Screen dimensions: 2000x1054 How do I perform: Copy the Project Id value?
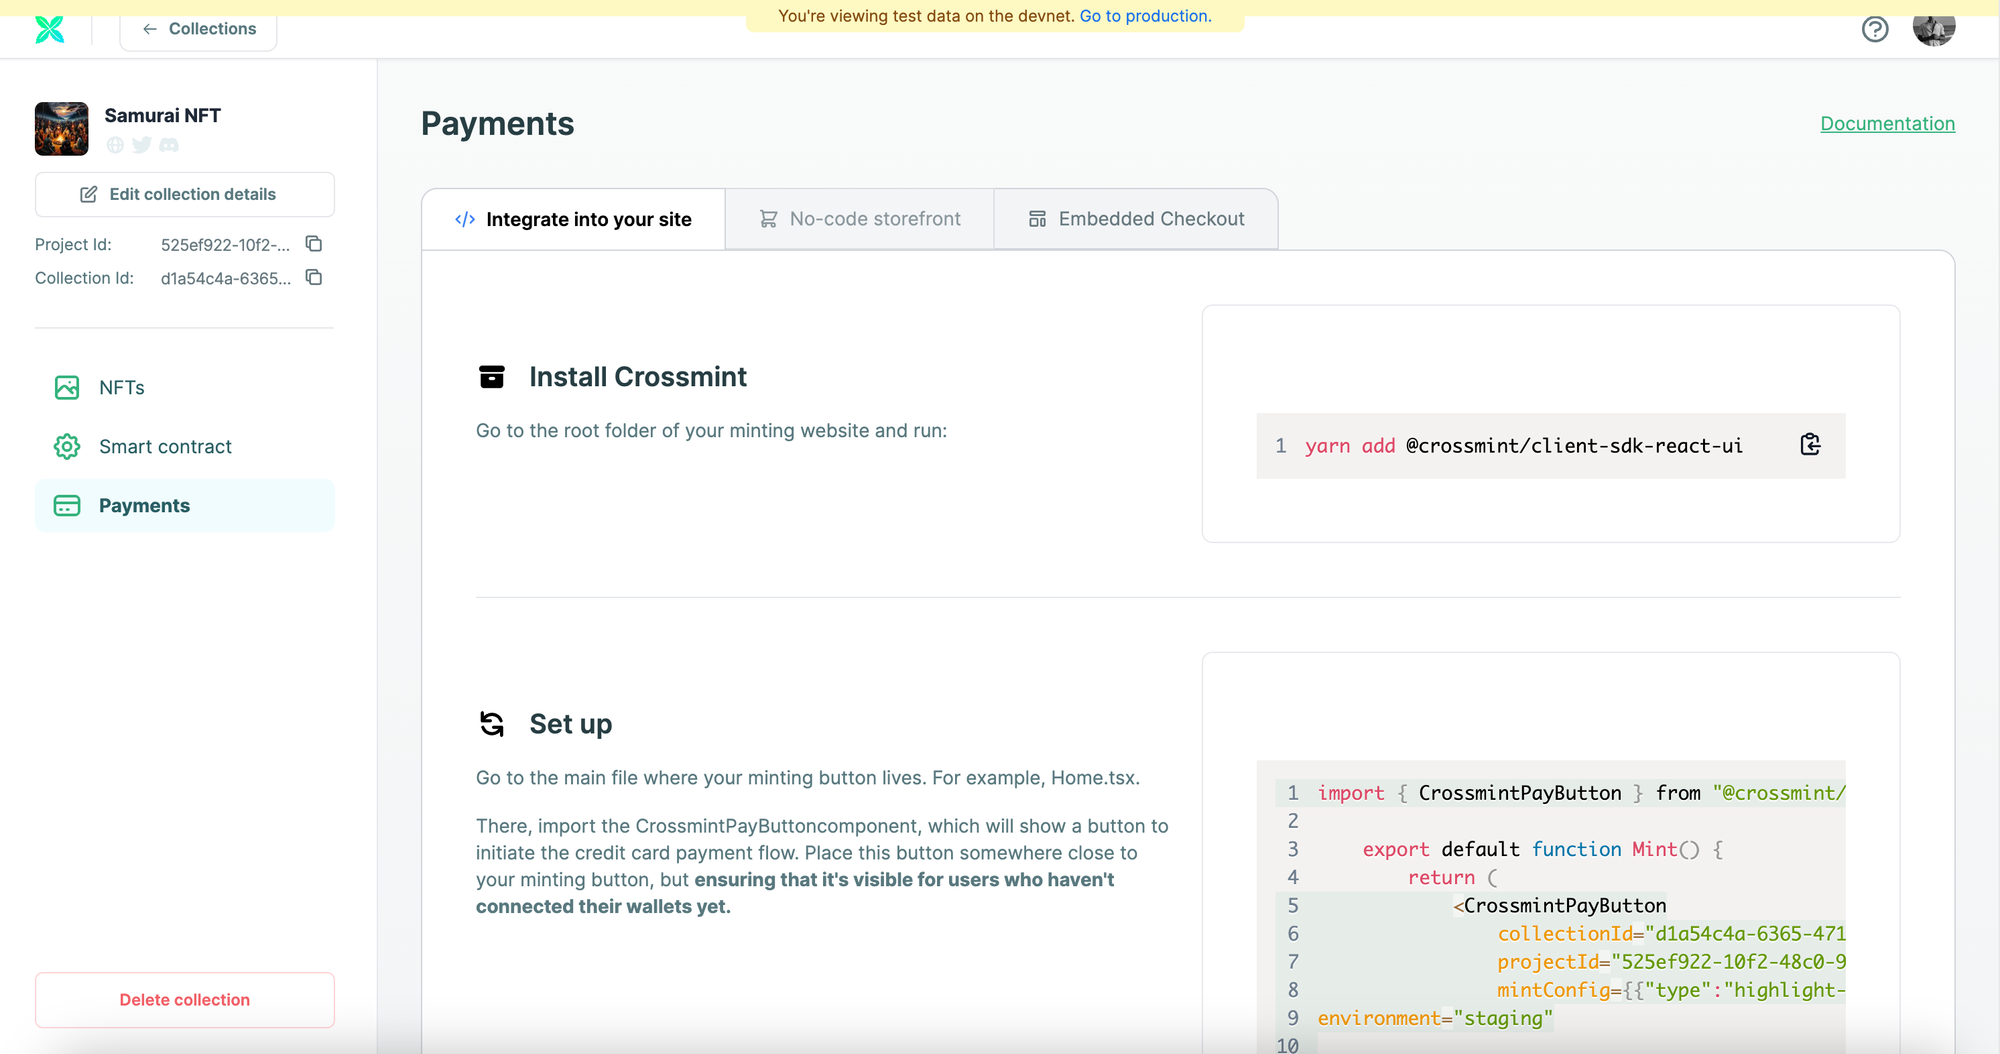[314, 244]
